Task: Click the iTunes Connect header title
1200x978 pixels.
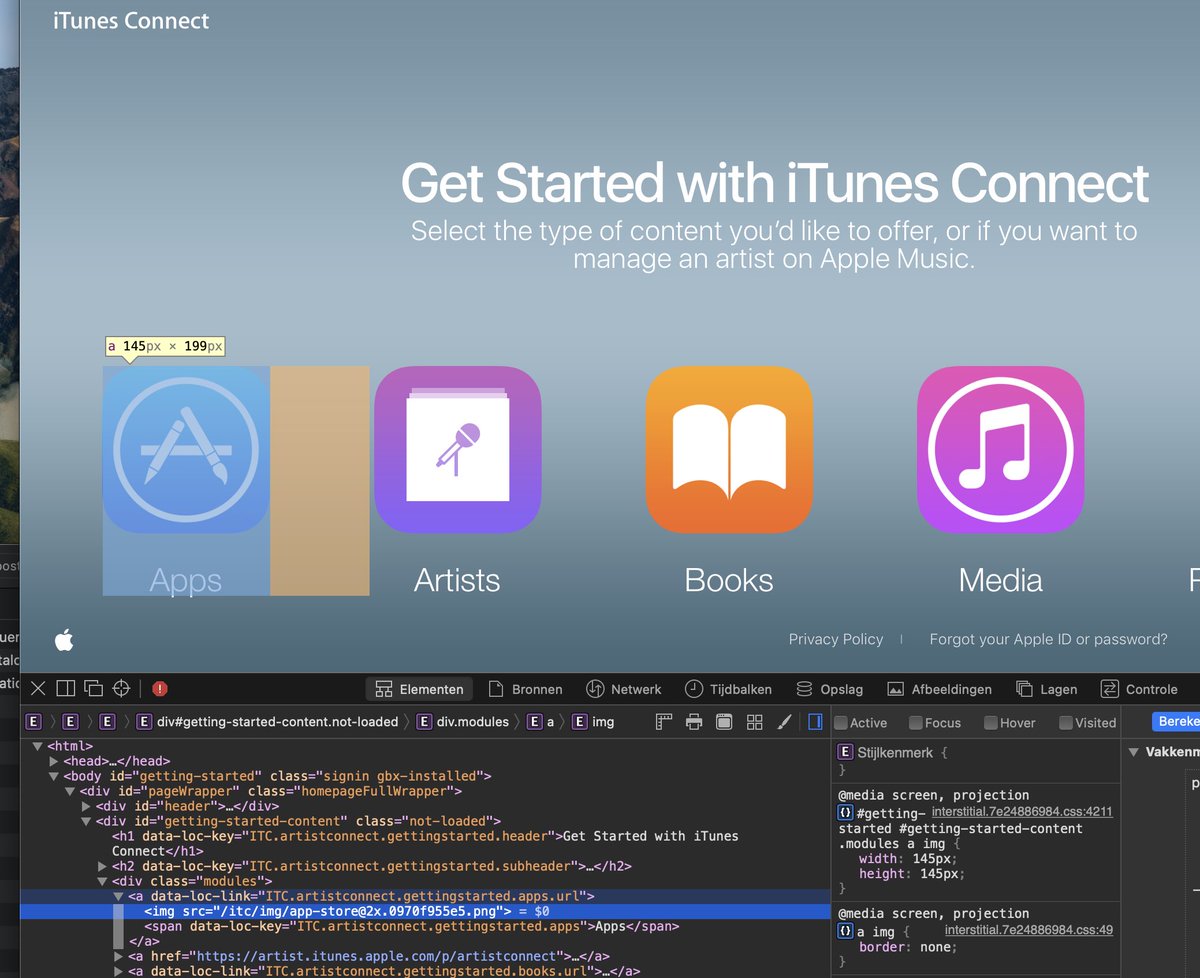Action: [x=131, y=20]
